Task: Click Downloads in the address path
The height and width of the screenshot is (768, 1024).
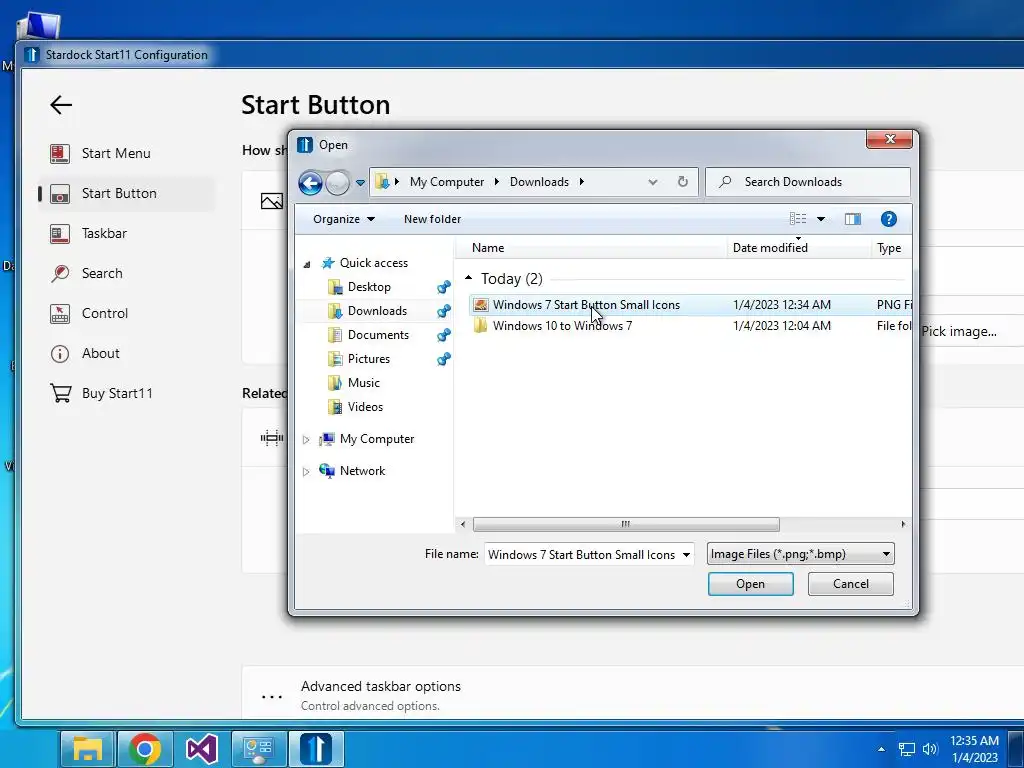Action: pyautogui.click(x=539, y=182)
